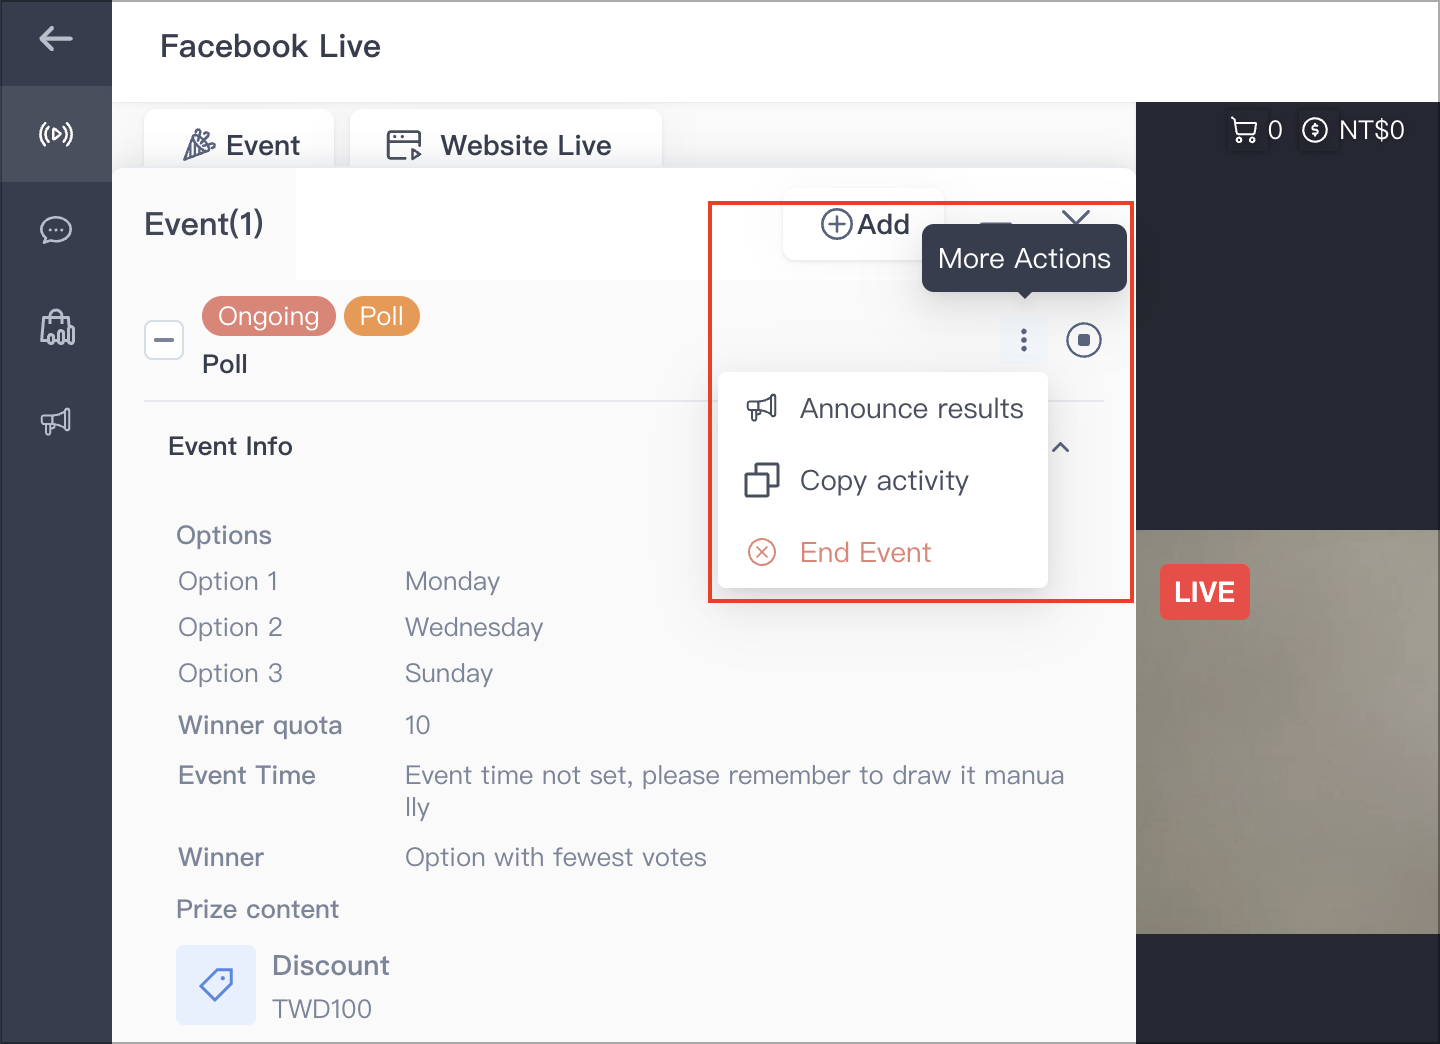Choose End Event in the menu
The image size is (1440, 1044).
[883, 553]
